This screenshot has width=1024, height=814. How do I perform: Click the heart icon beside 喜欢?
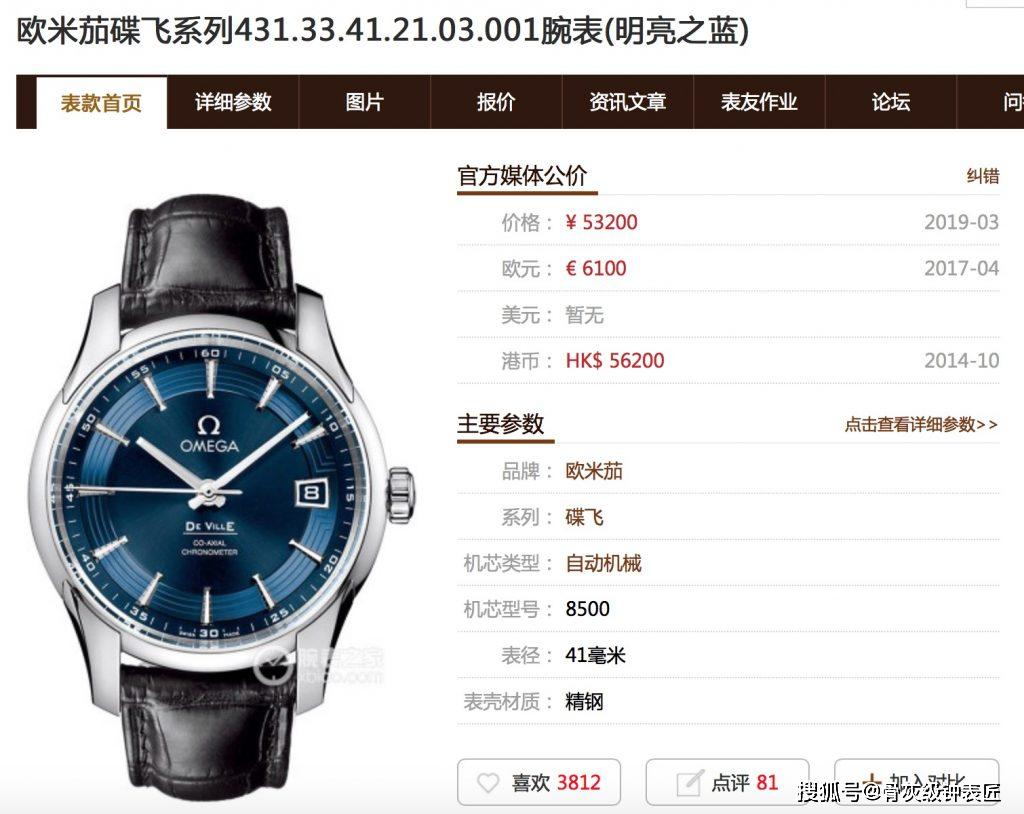pos(488,782)
